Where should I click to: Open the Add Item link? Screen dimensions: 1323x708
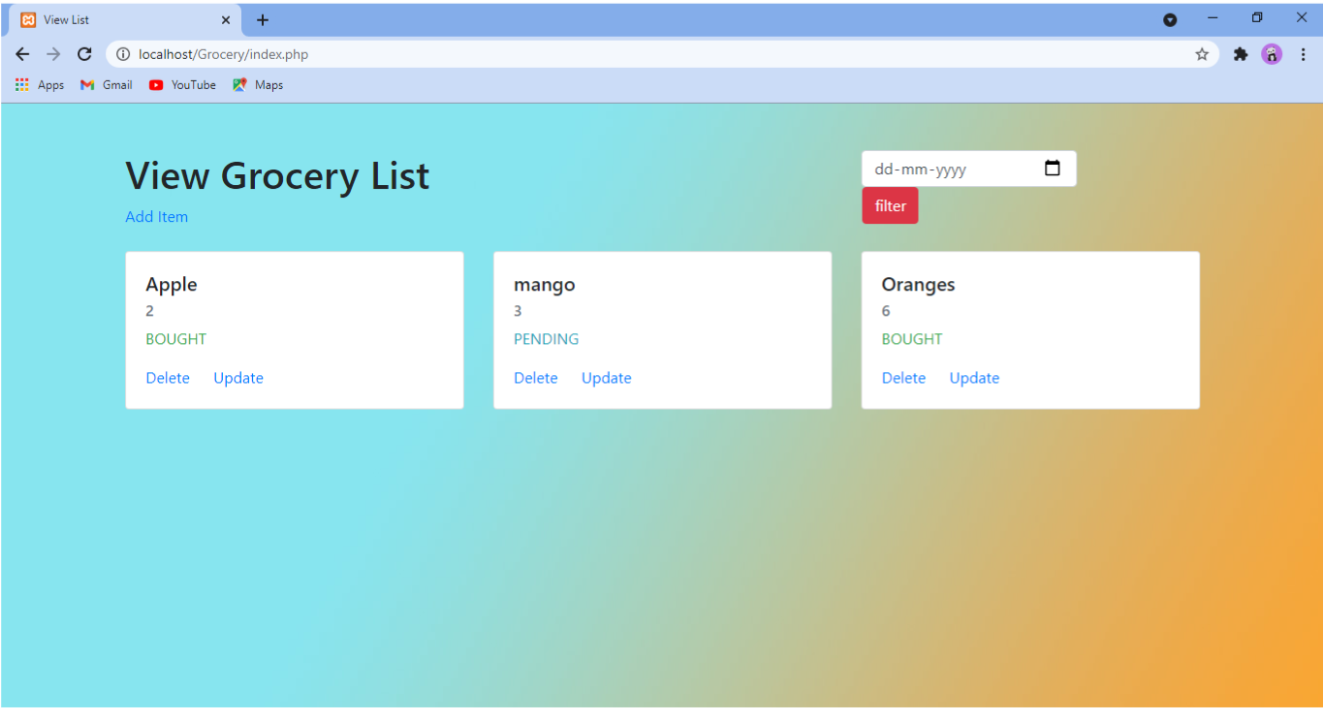click(x=156, y=216)
